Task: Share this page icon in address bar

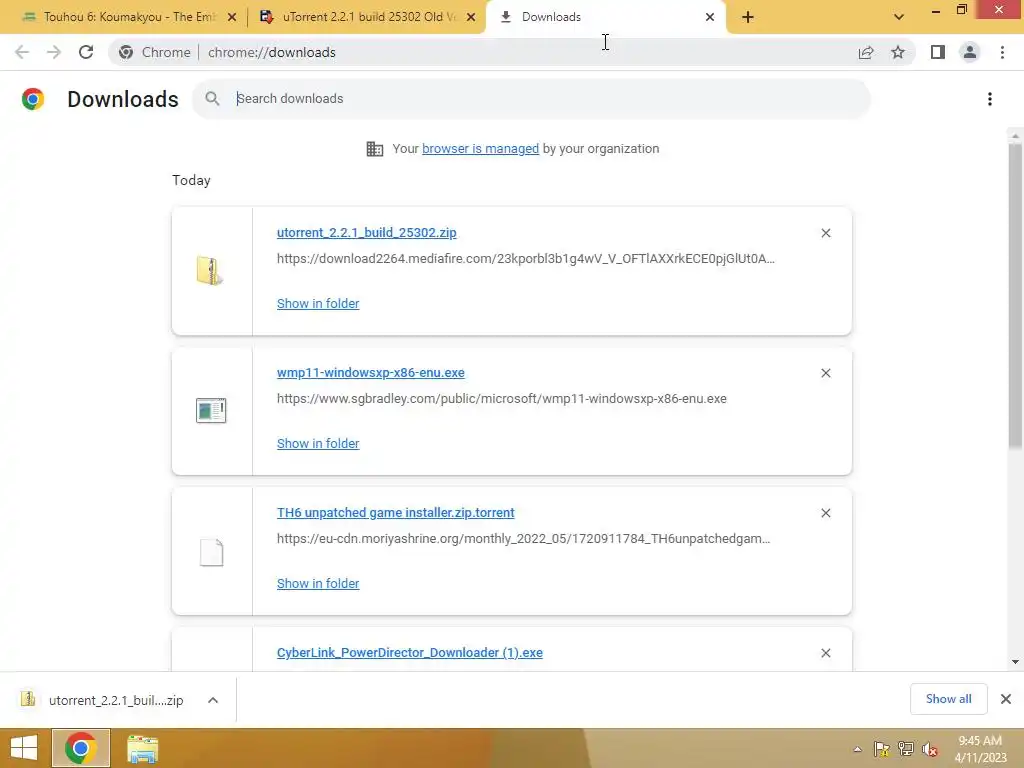Action: 866,52
